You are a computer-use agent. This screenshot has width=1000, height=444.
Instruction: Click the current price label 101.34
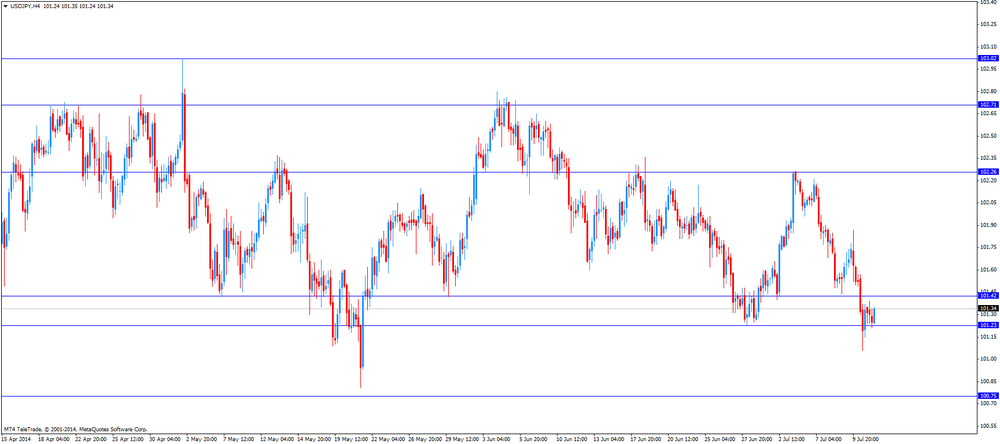click(989, 308)
